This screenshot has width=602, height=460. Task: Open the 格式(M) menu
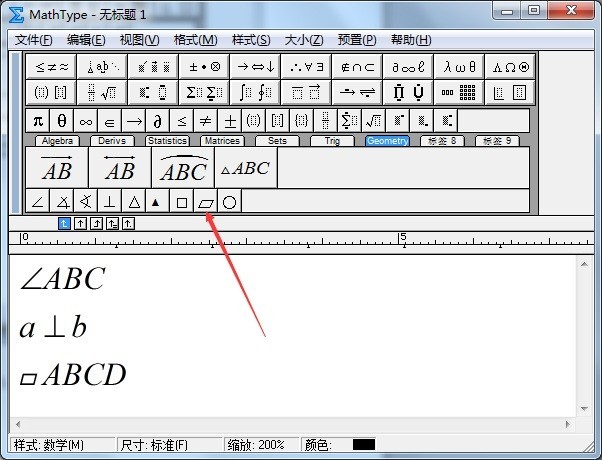tap(195, 40)
